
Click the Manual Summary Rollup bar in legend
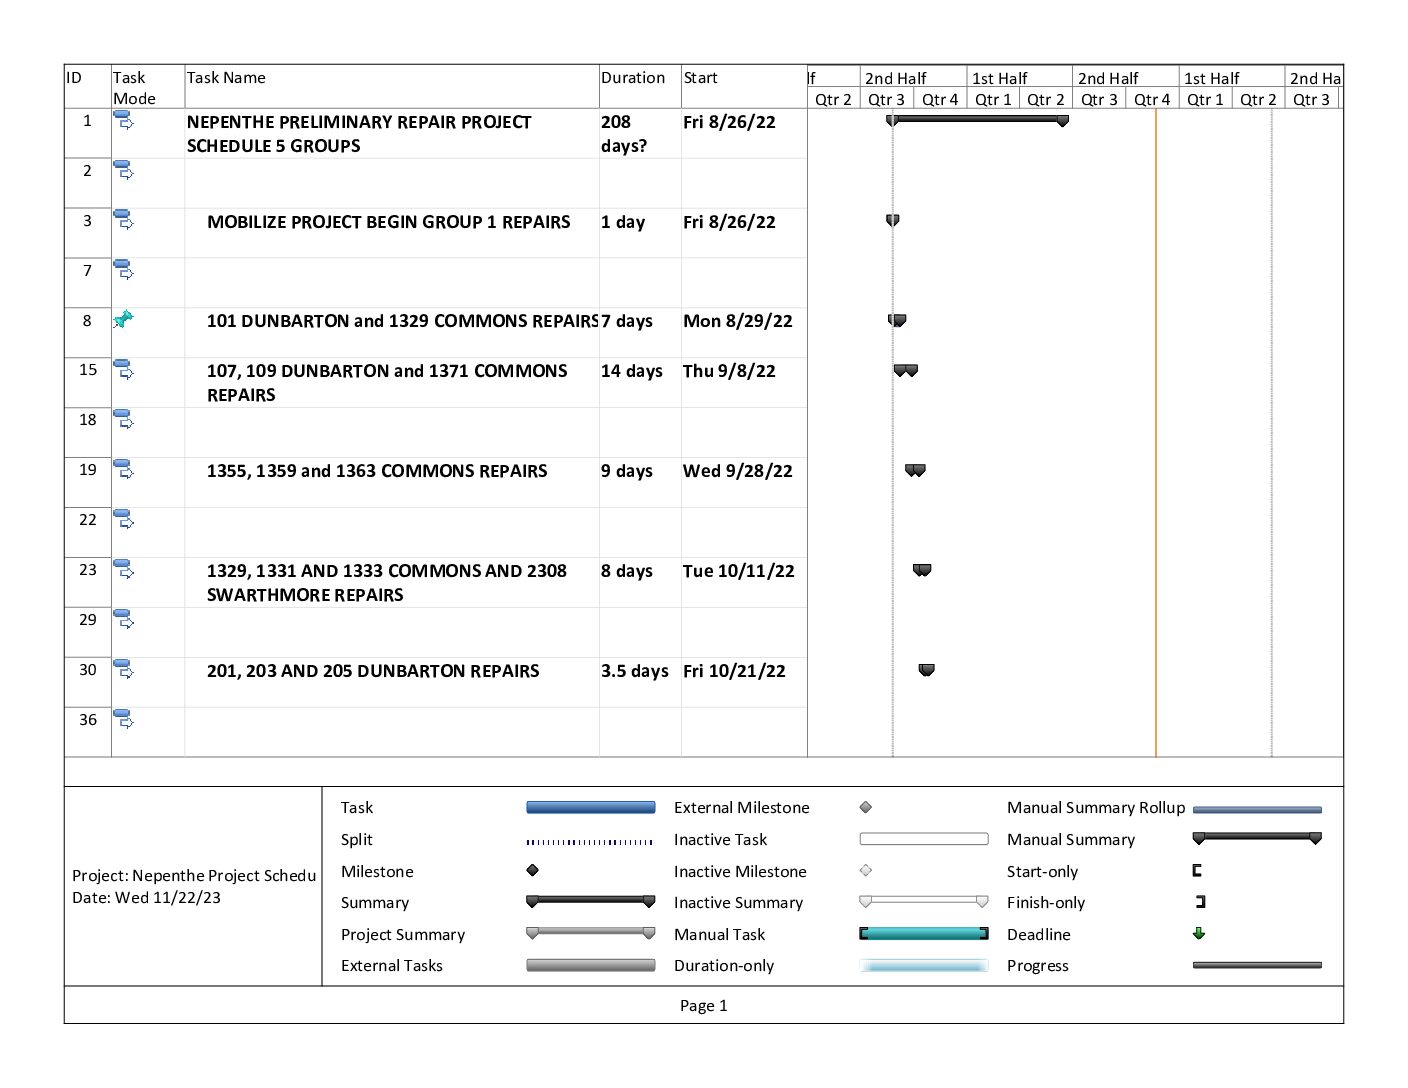[1257, 810]
